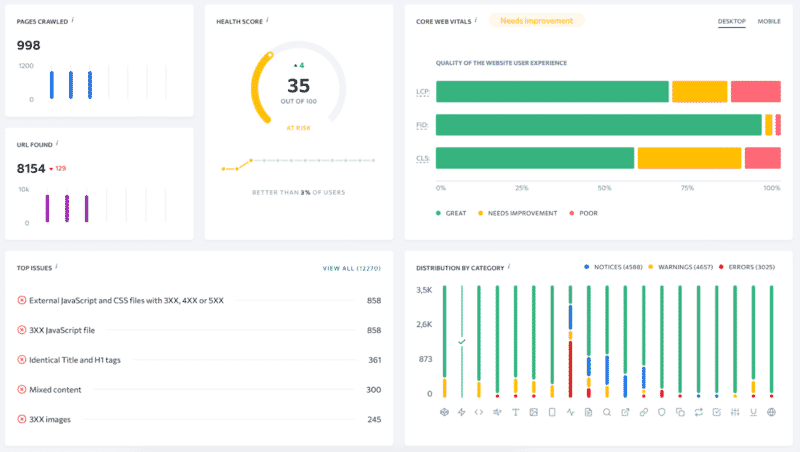Click the 'Mixed content' issue row
Image resolution: width=800 pixels, height=452 pixels.
[x=59, y=390]
